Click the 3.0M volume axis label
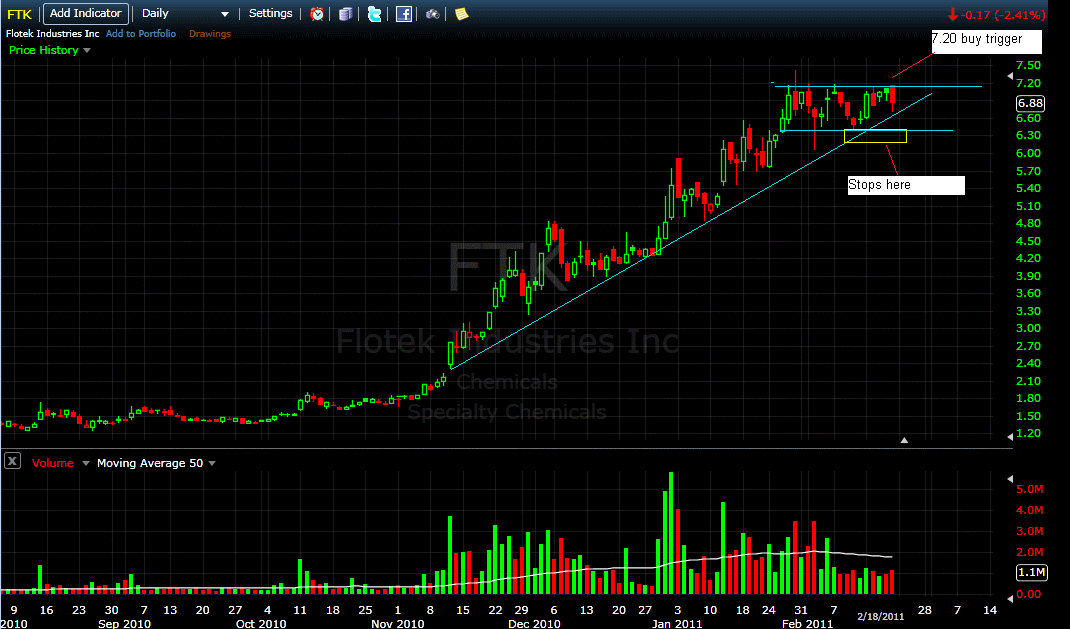 click(1030, 531)
